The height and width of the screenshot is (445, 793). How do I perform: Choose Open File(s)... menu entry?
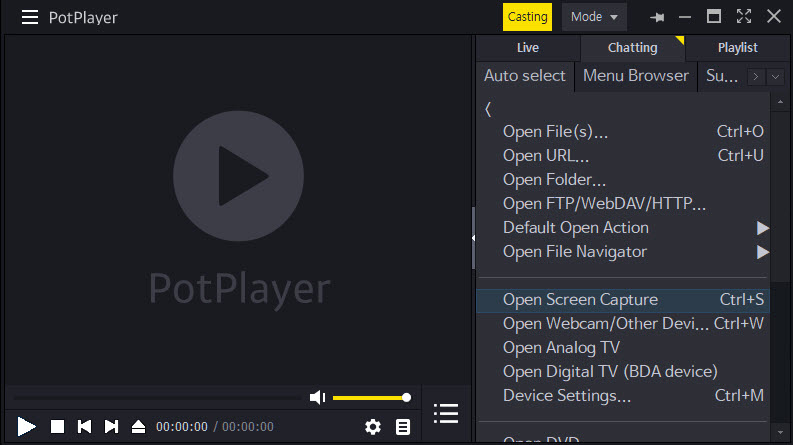[623, 131]
